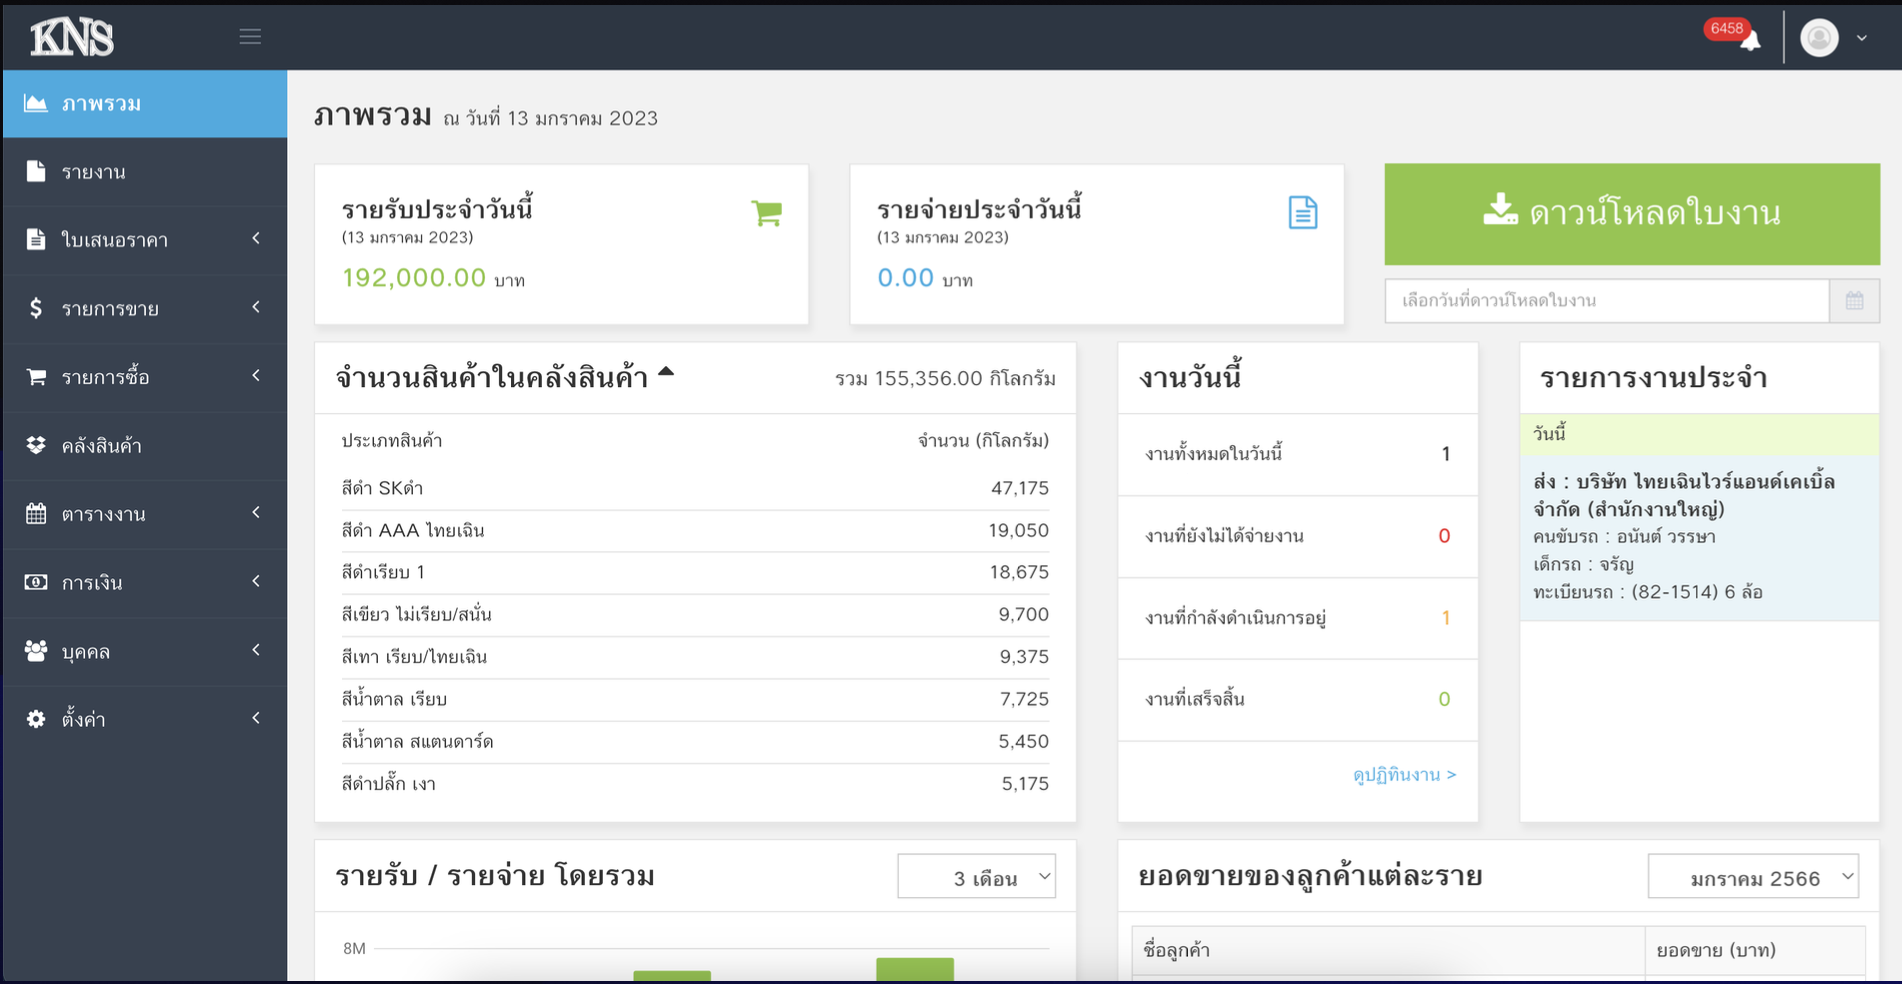The height and width of the screenshot is (984, 1902).
Task: Click the green shopping cart icon
Action: click(767, 212)
